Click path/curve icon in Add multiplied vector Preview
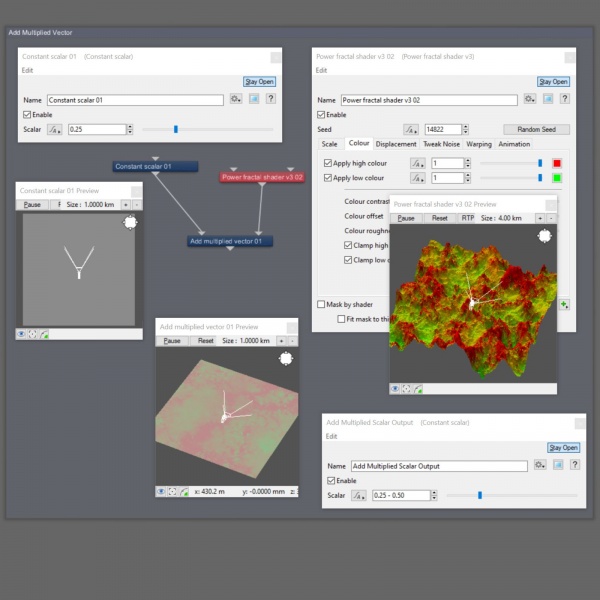The width and height of the screenshot is (600, 600). tap(184, 492)
